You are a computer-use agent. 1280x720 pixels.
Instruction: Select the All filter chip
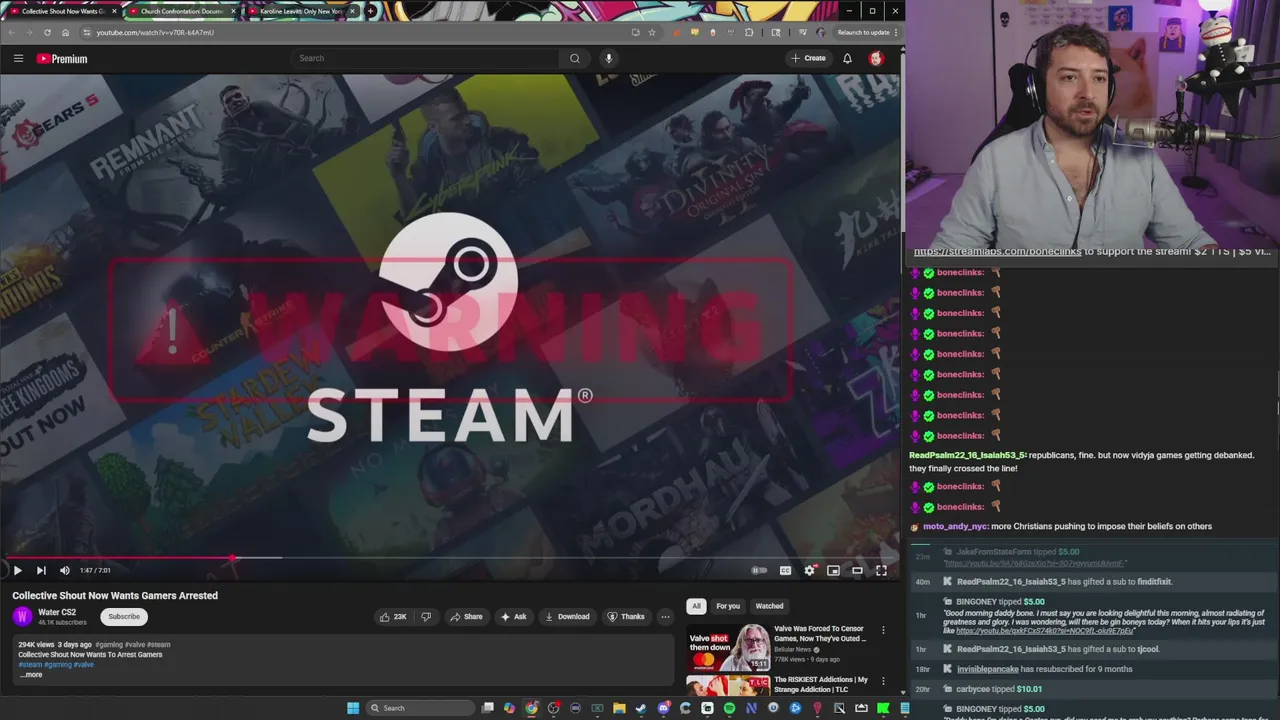(696, 606)
